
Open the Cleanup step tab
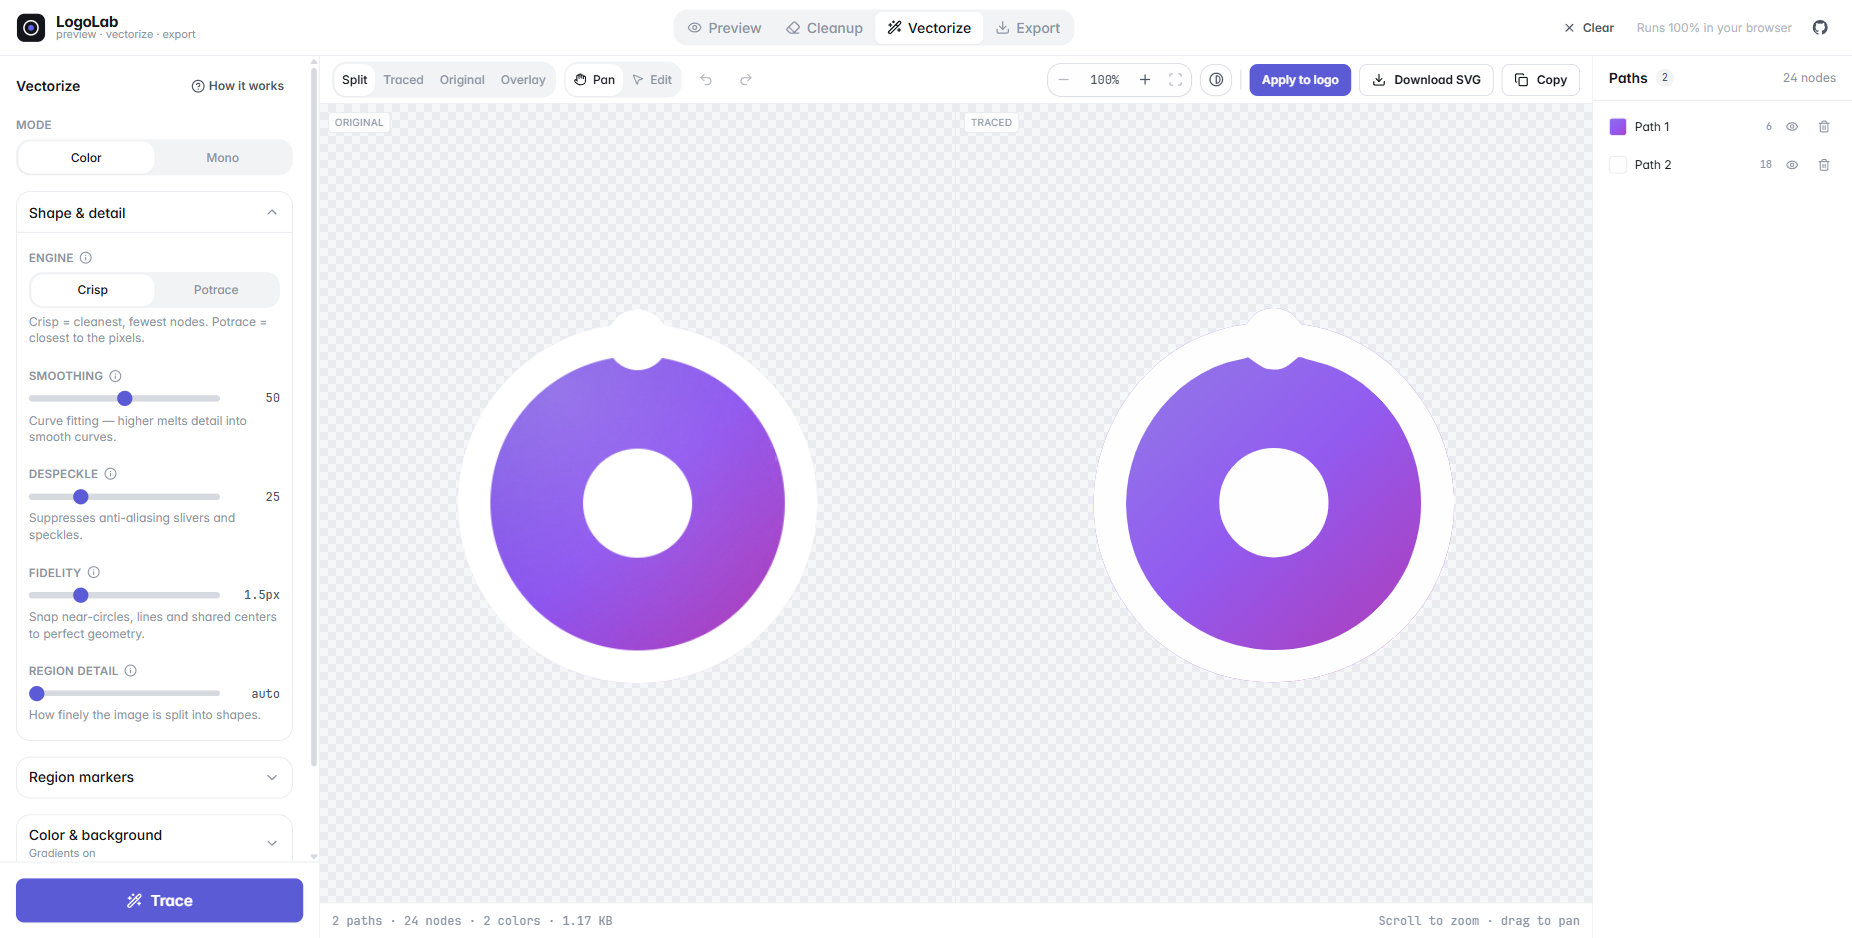pyautogui.click(x=824, y=28)
